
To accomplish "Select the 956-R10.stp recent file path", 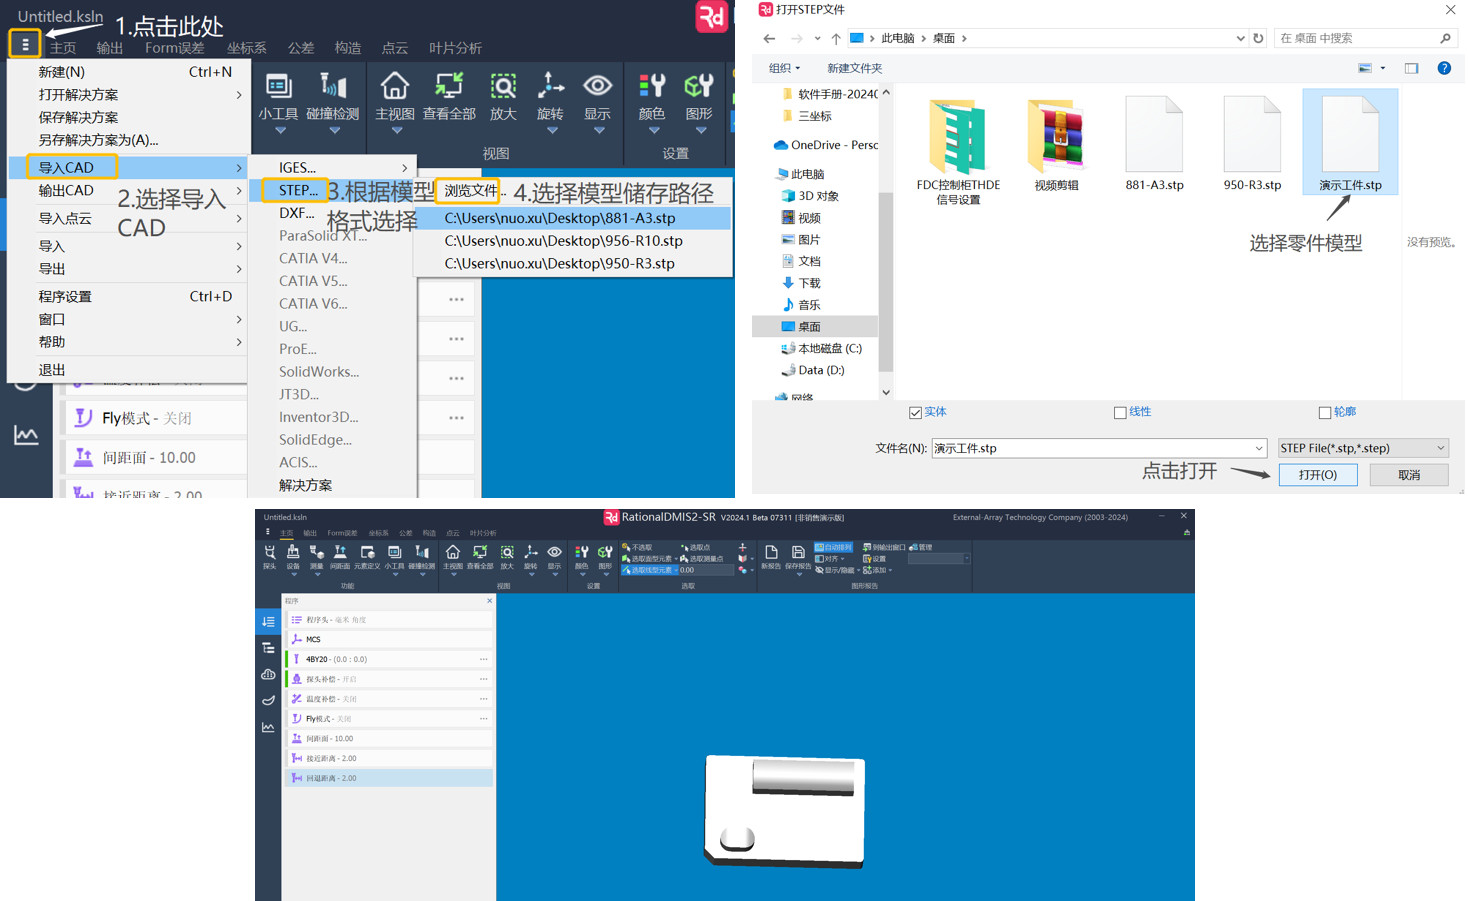I will (563, 241).
